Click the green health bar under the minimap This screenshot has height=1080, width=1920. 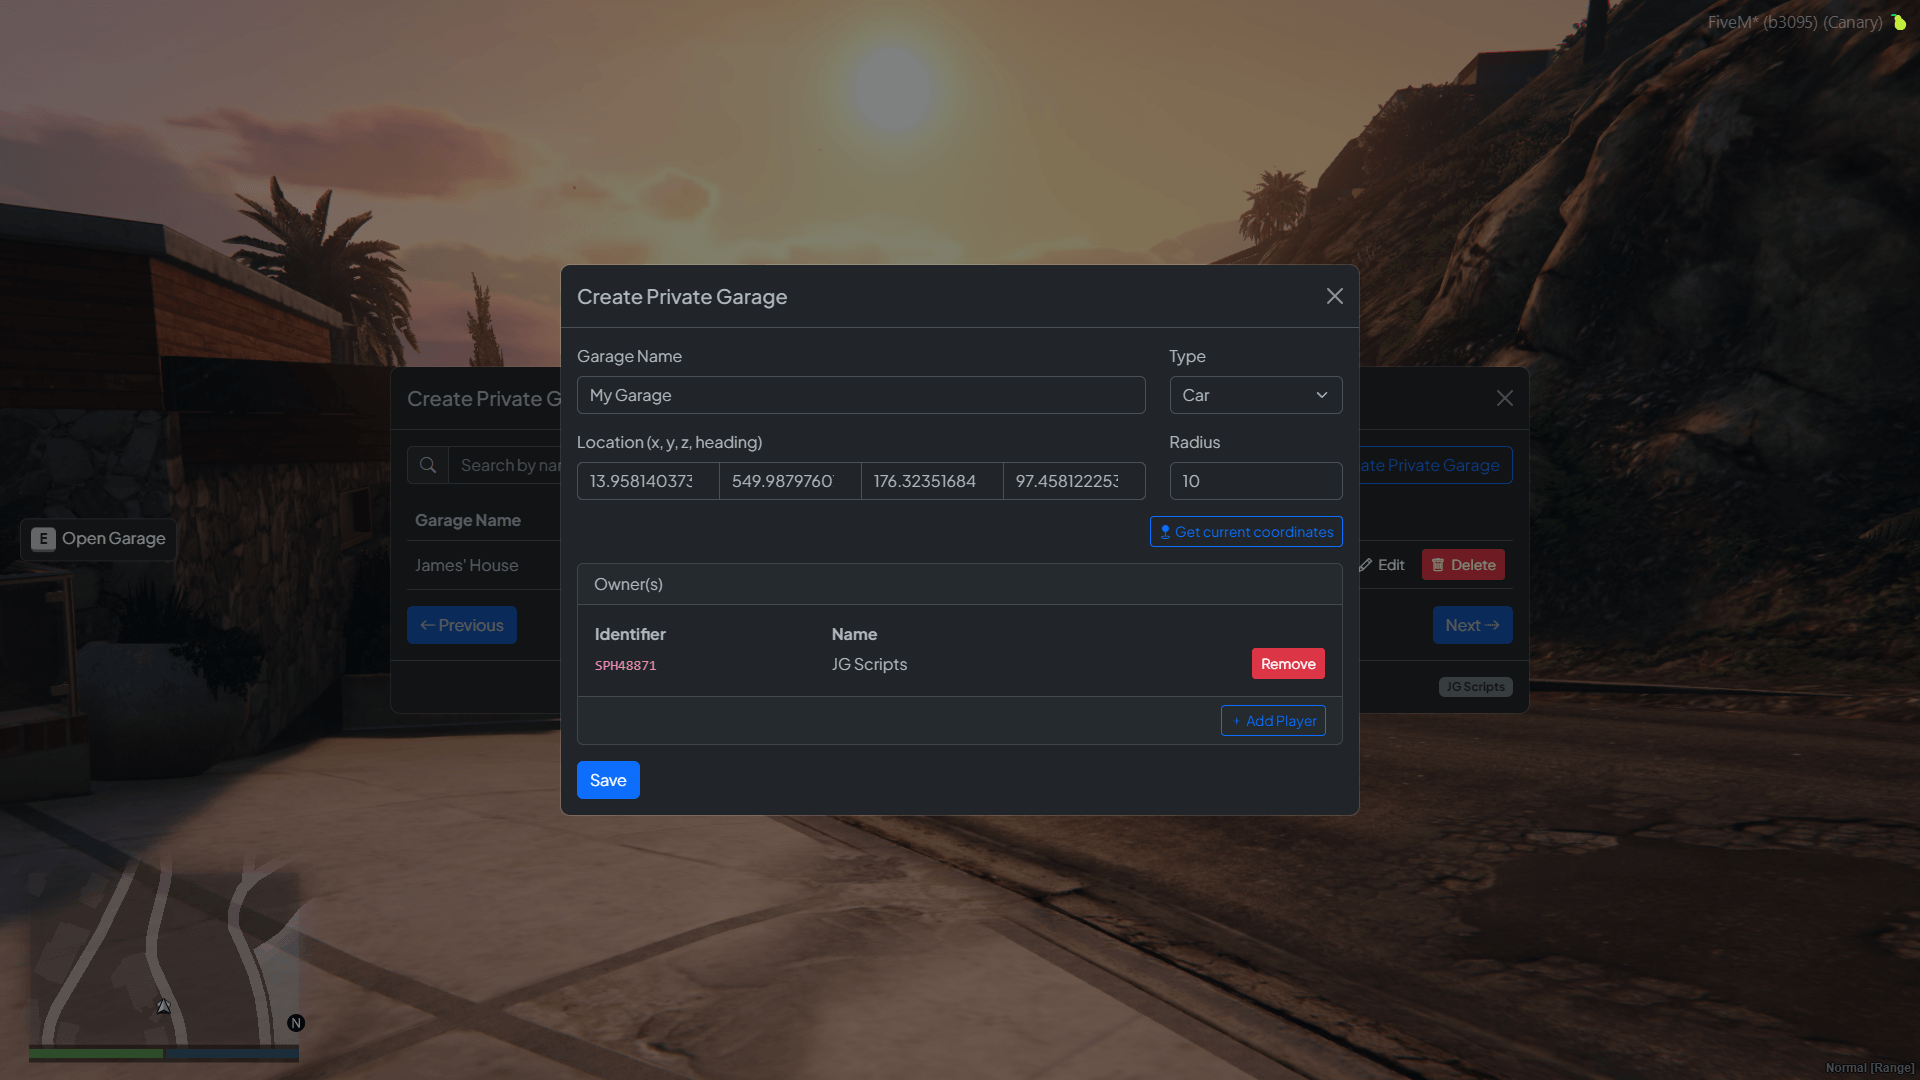[95, 1053]
